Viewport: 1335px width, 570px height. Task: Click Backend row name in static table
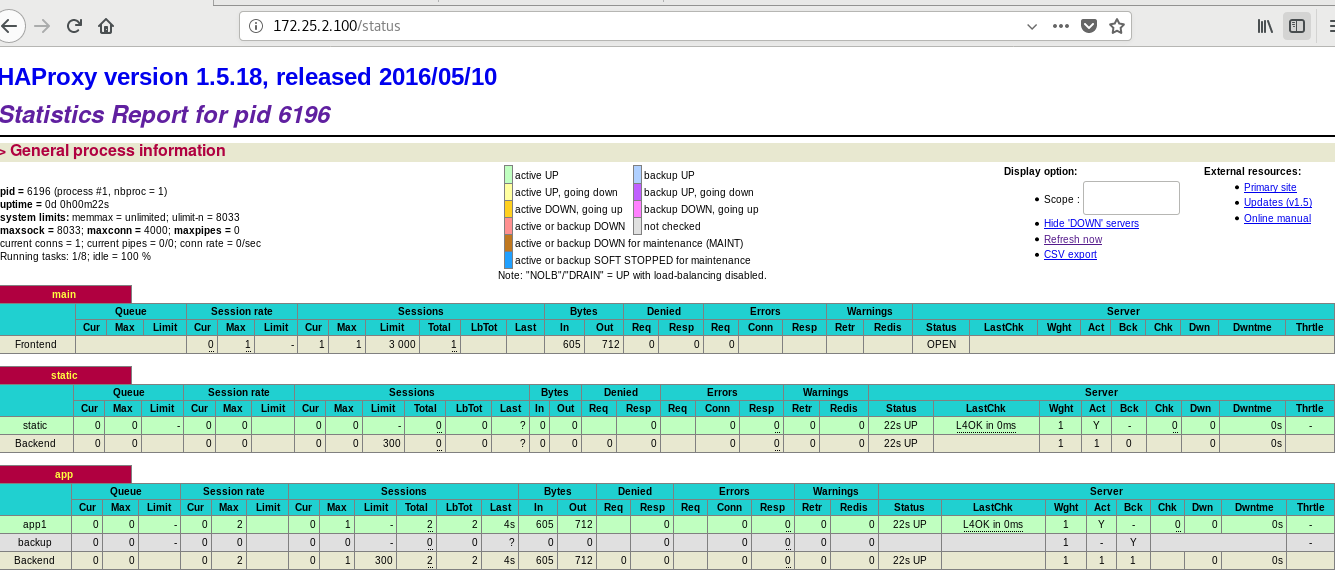tap(36, 443)
